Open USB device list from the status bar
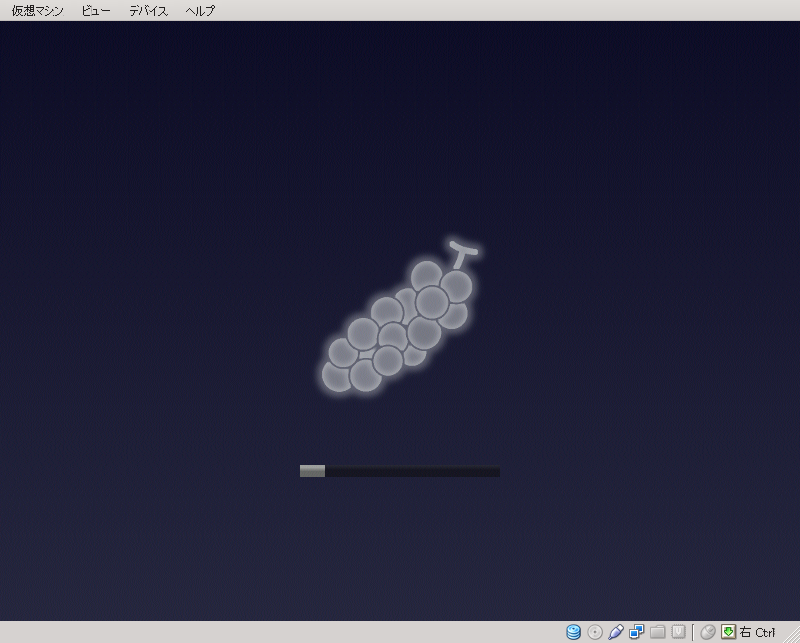This screenshot has width=800, height=643. pyautogui.click(x=618, y=631)
